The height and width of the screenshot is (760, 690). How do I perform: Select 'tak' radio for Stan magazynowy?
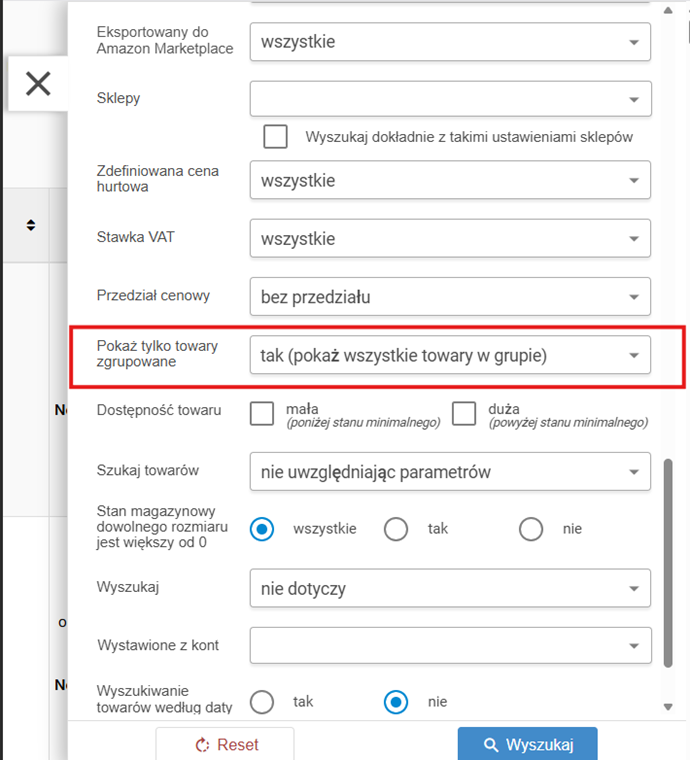pyautogui.click(x=396, y=529)
